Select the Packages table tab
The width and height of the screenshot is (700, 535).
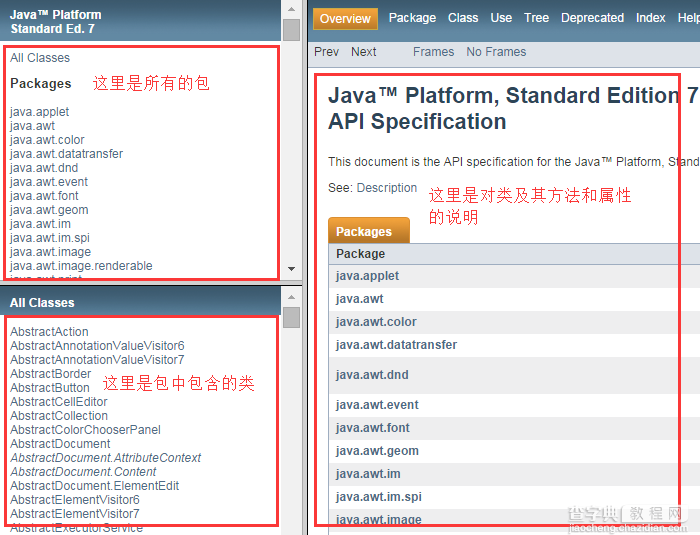[369, 230]
